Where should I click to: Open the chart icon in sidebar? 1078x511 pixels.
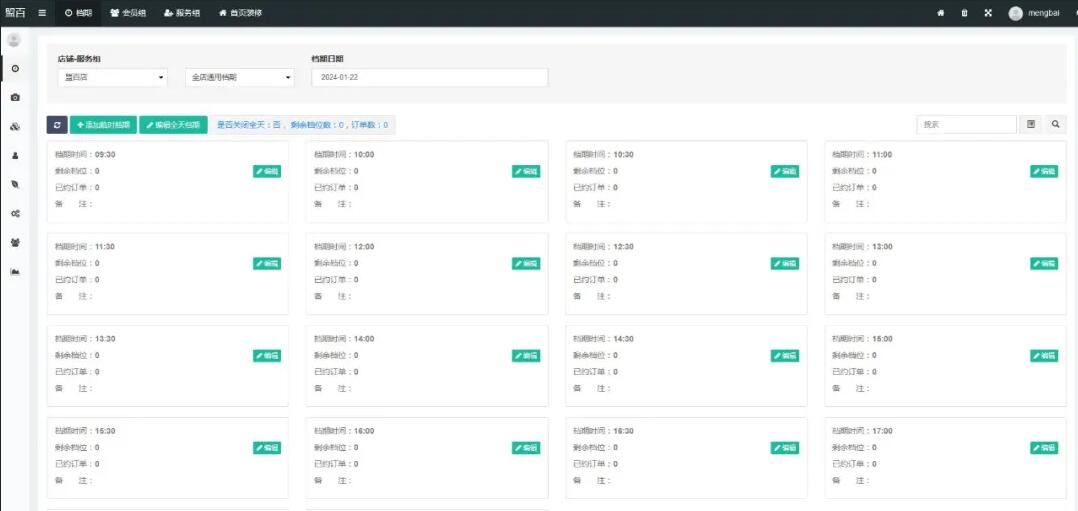15,272
